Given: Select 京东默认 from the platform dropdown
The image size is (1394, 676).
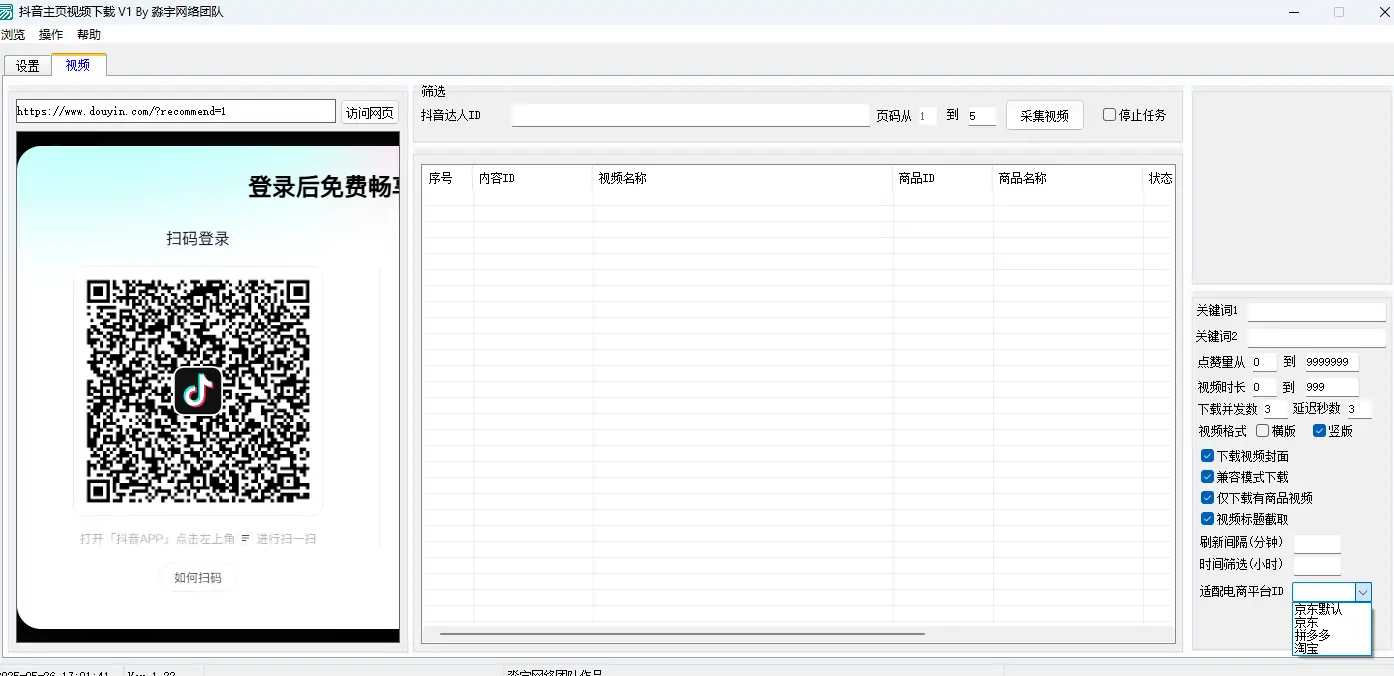Looking at the screenshot, I should pyautogui.click(x=1332, y=609).
